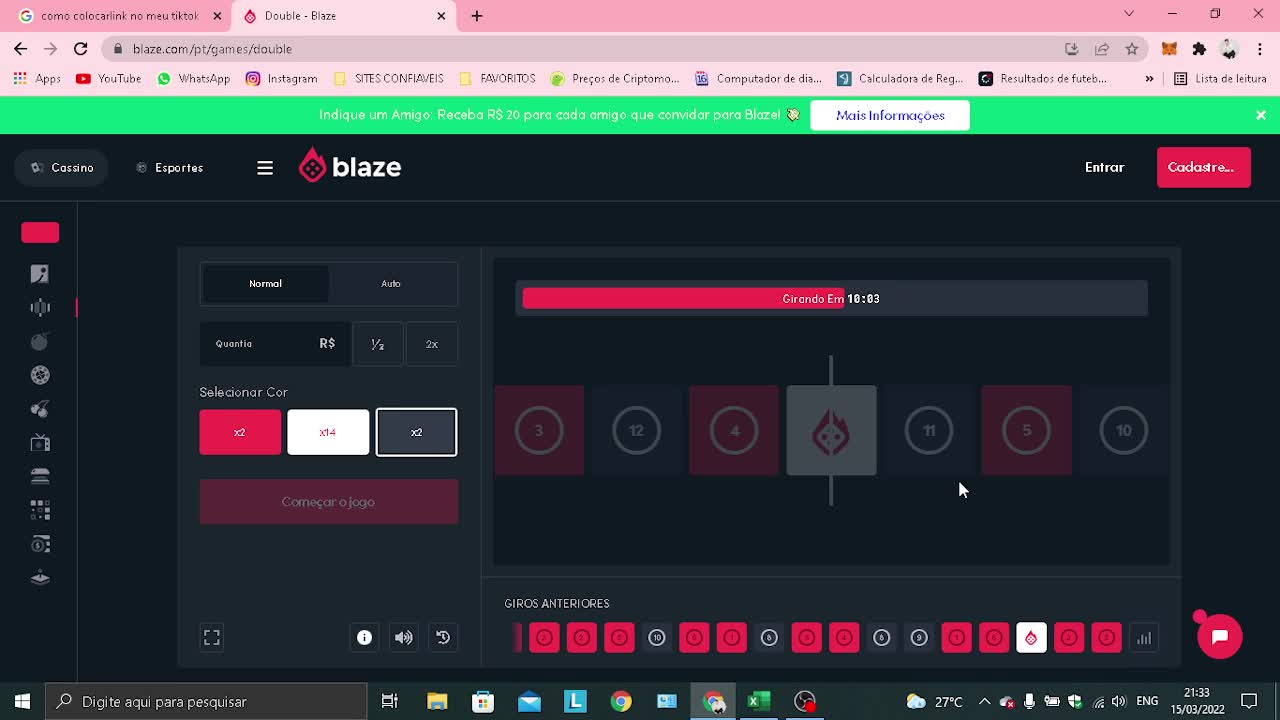Open the roulette wheel icon in sidebar
Viewport: 1280px width, 720px height.
(40, 376)
